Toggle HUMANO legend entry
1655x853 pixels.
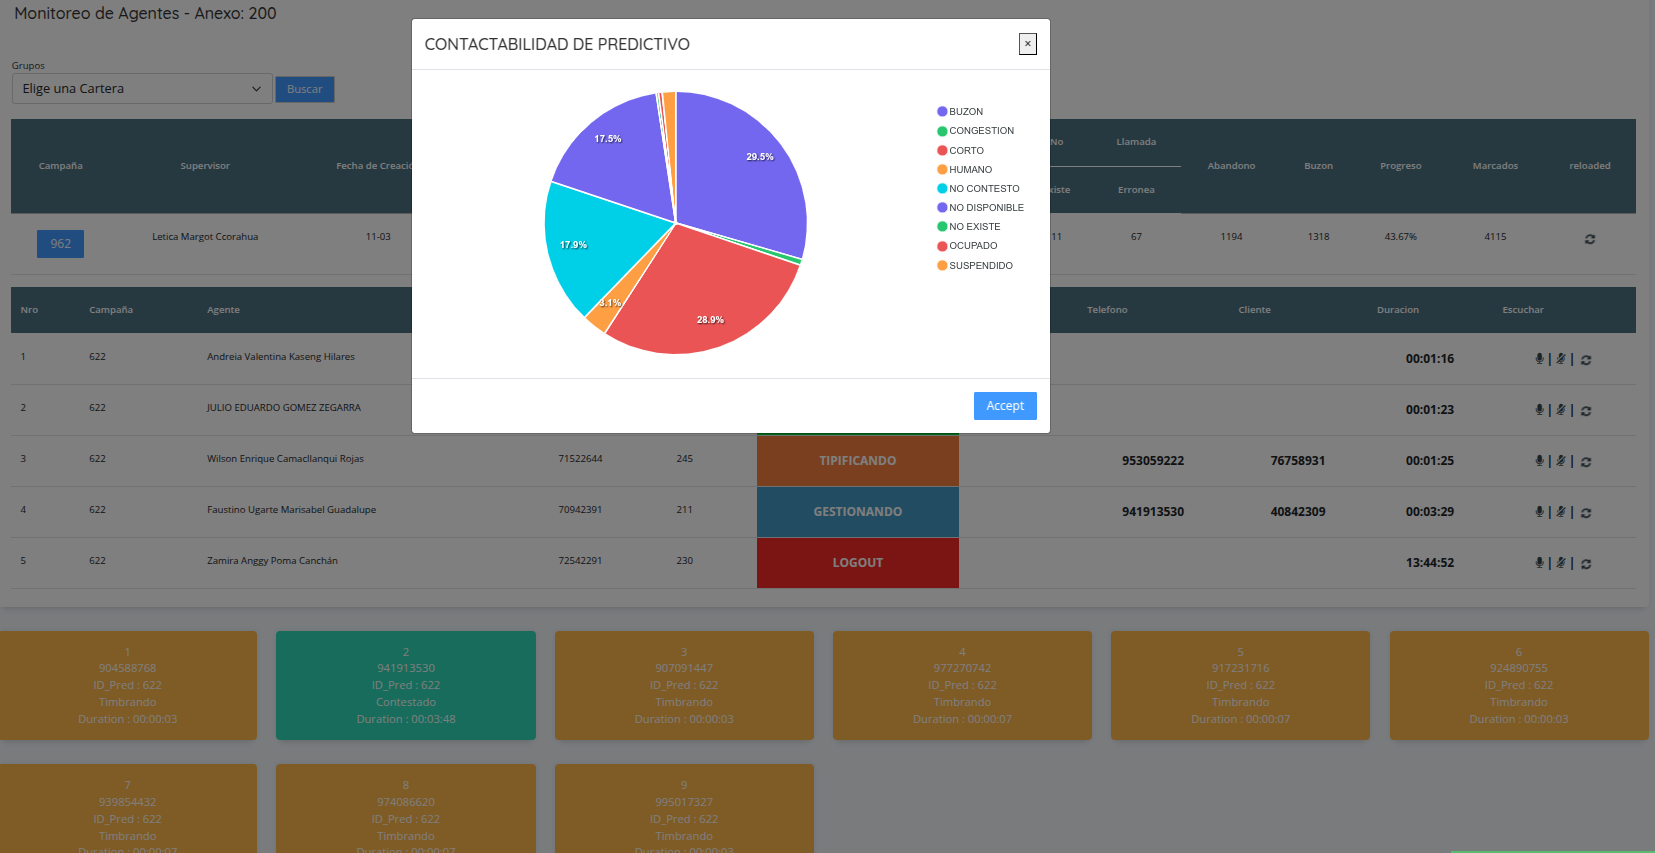coord(964,170)
